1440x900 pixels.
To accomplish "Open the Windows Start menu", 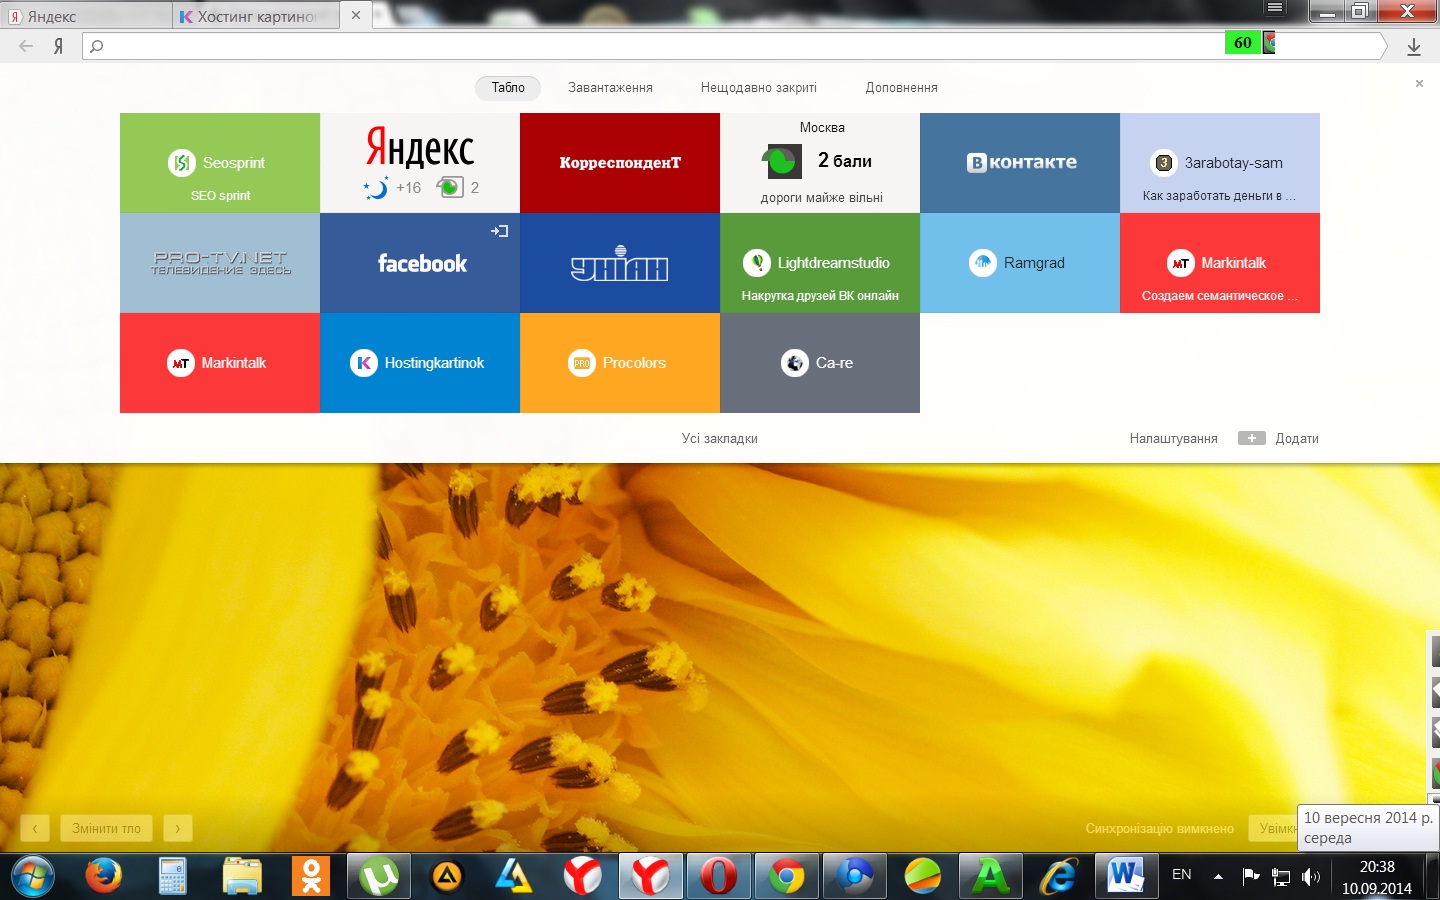I will (32, 877).
